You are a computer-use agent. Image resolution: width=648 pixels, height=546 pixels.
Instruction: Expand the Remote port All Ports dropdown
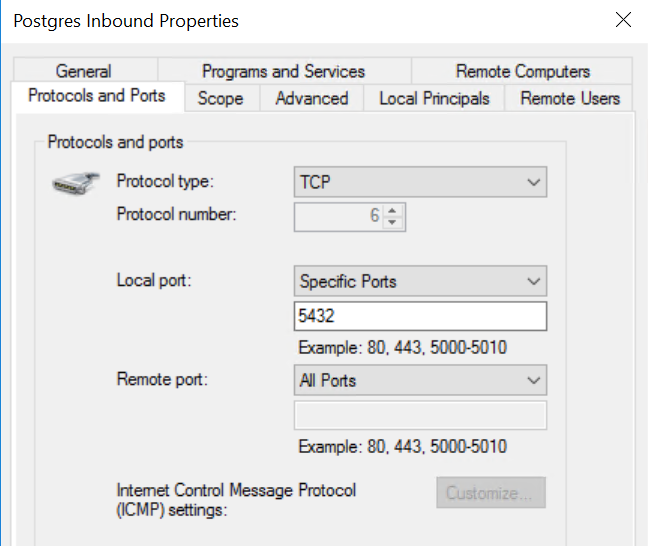coord(420,380)
